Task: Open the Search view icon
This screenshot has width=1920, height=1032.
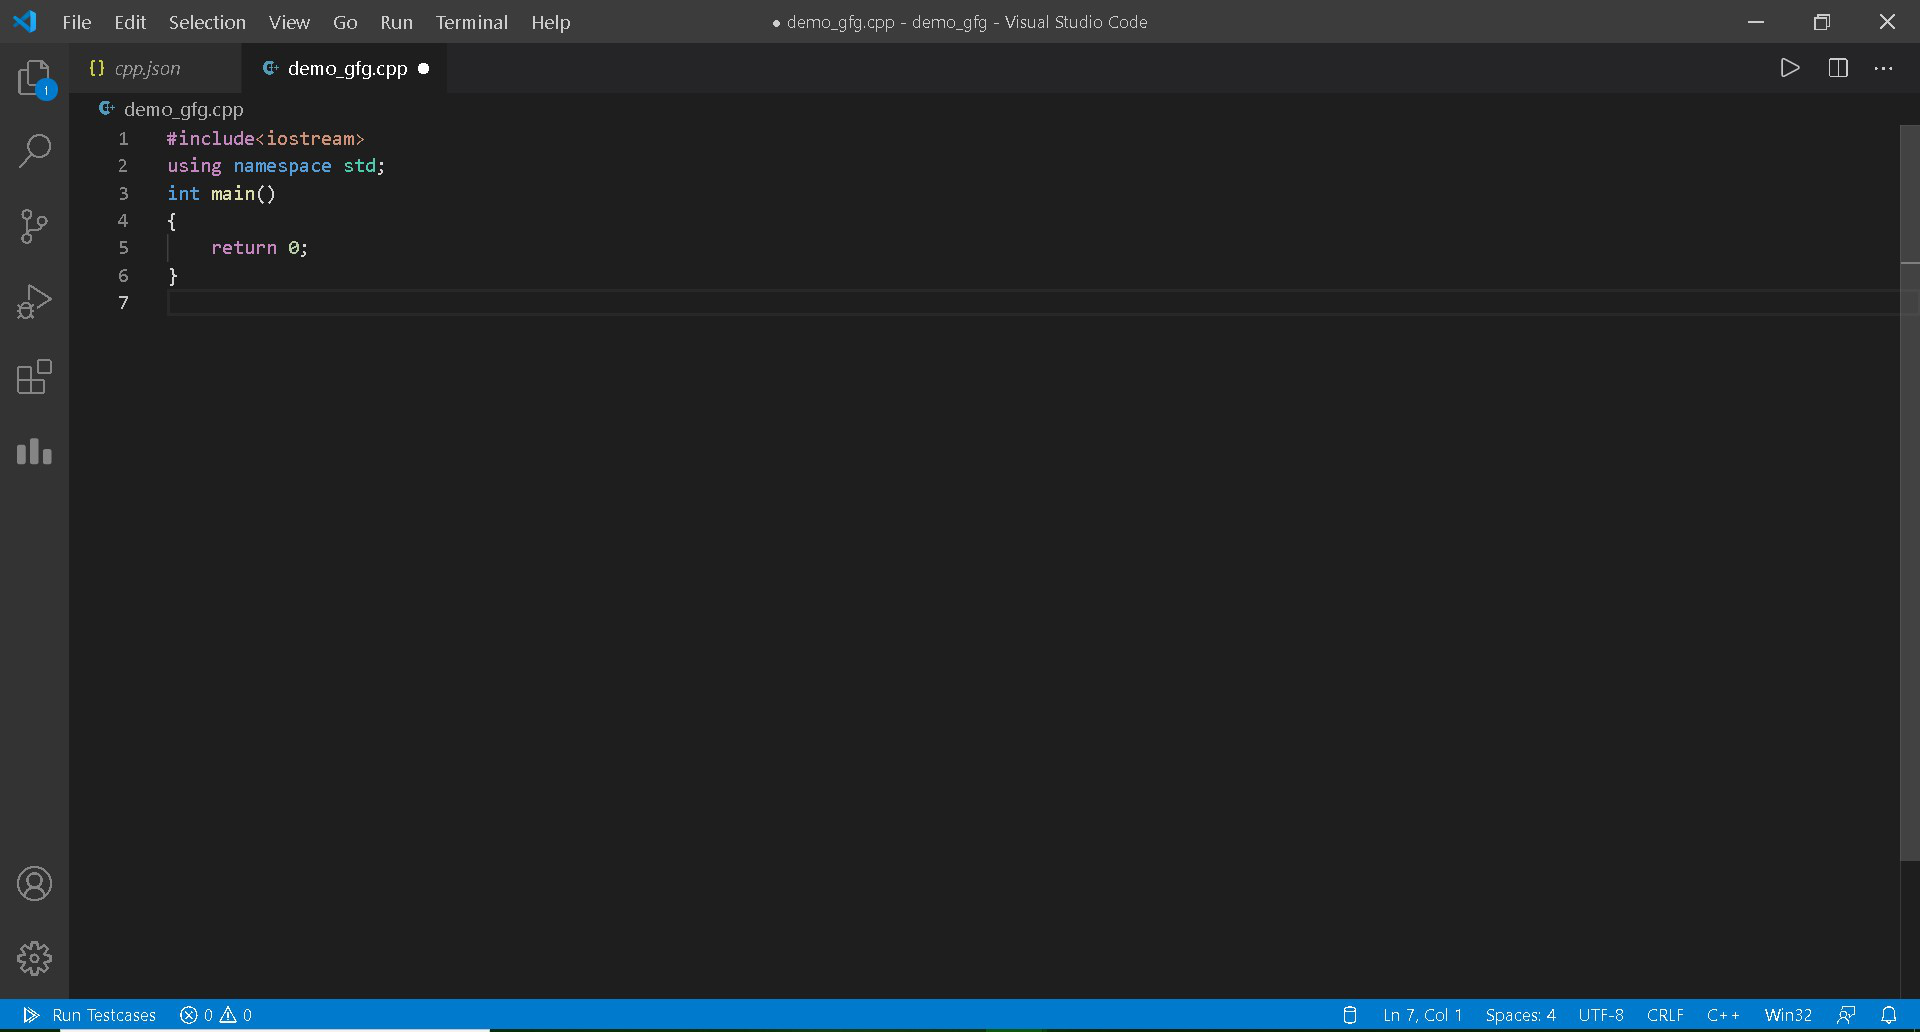Action: 35,151
